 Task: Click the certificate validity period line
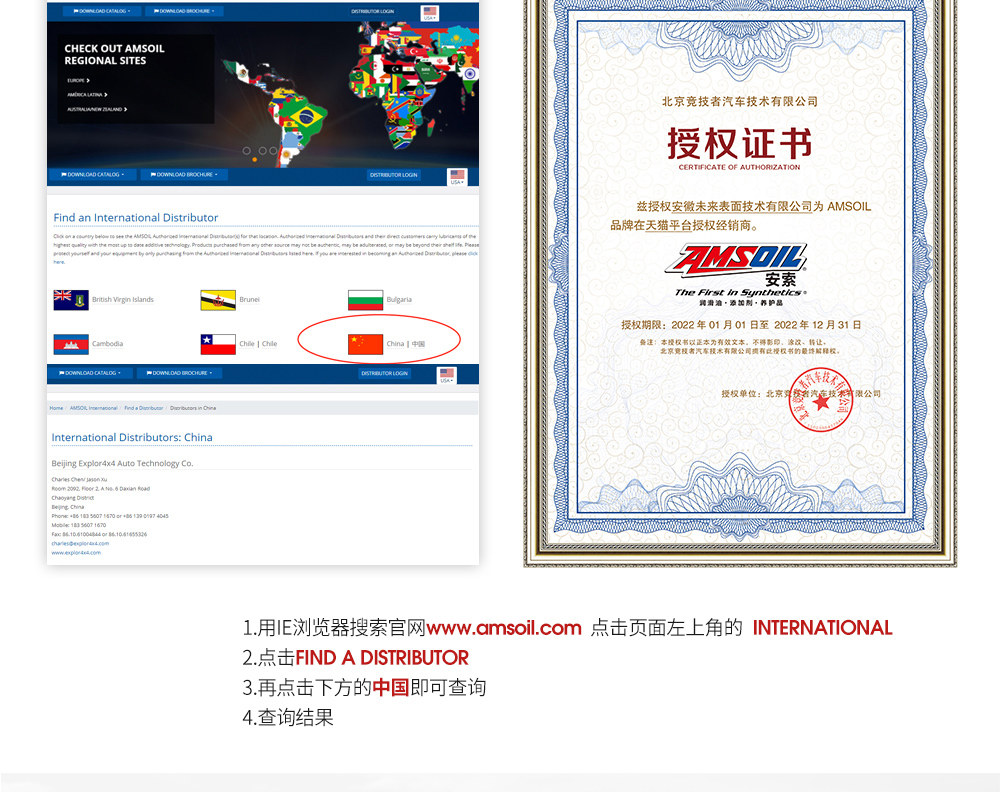pos(741,325)
